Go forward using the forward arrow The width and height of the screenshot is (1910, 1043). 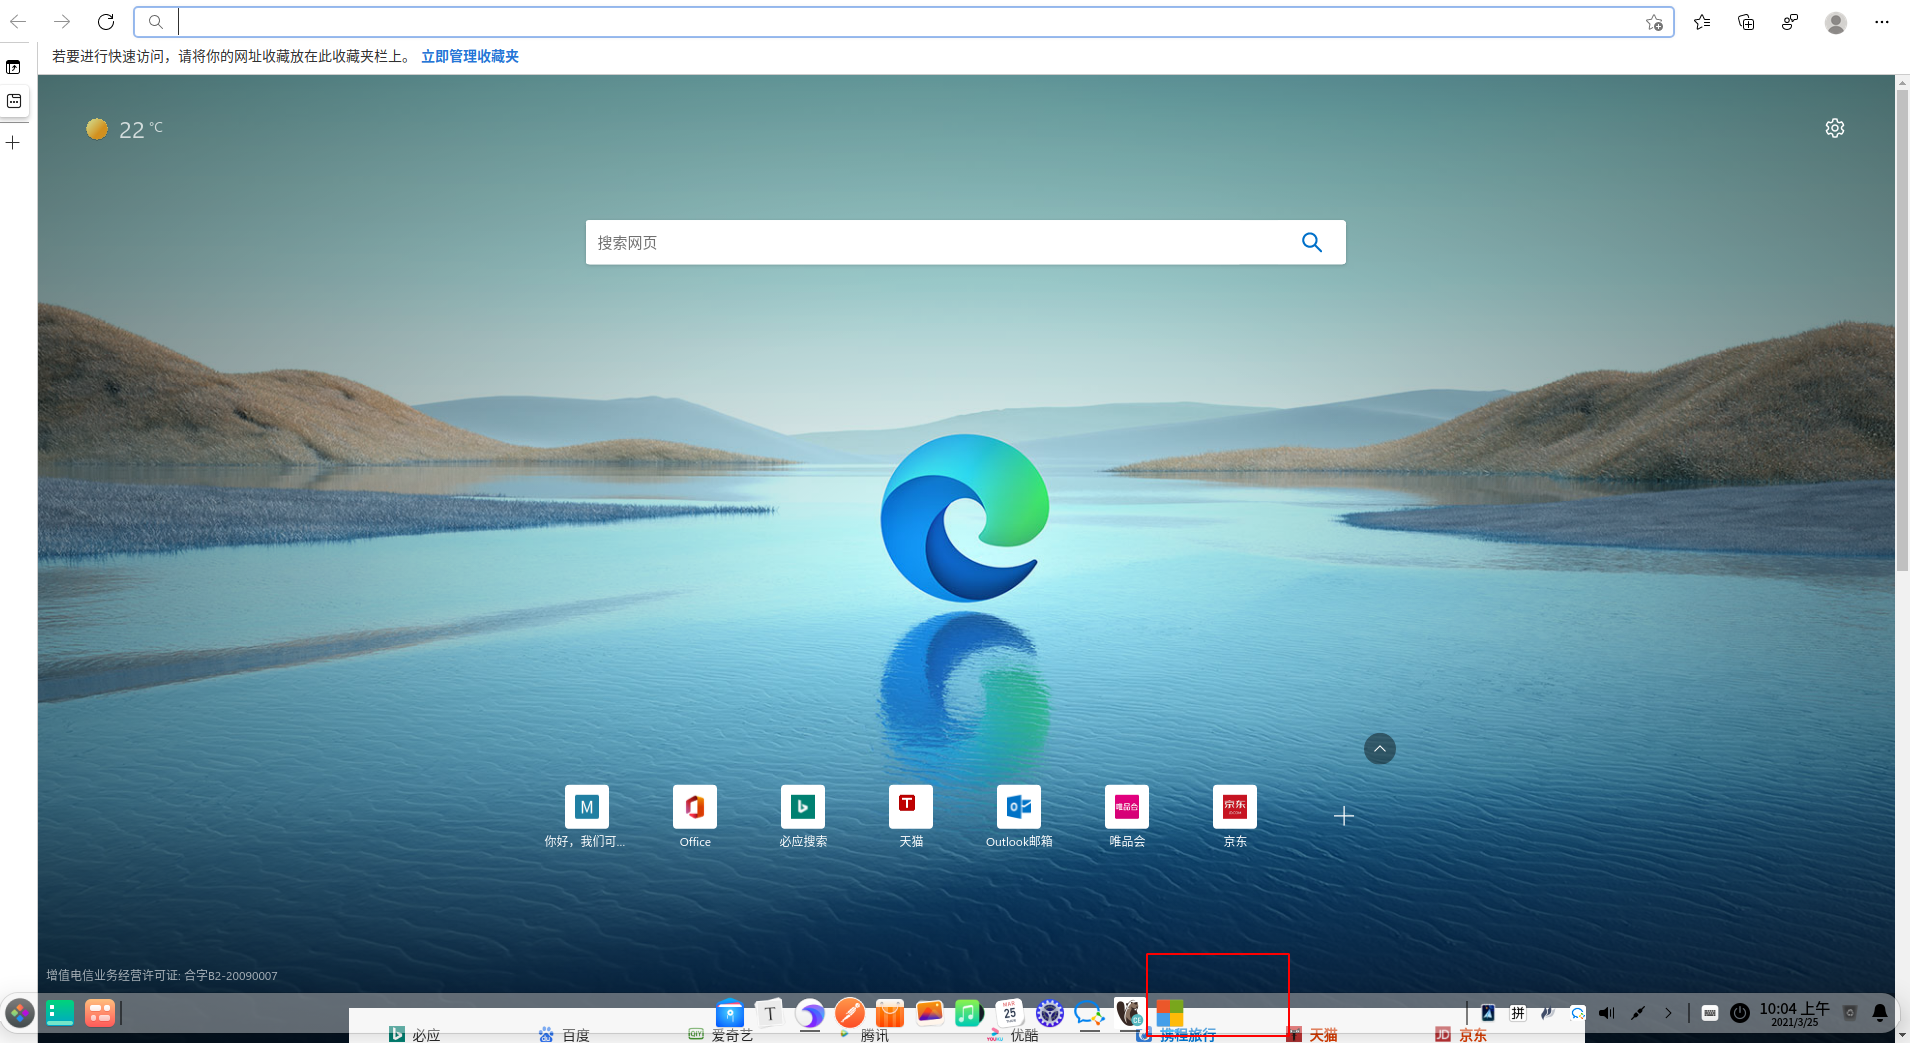[x=62, y=22]
